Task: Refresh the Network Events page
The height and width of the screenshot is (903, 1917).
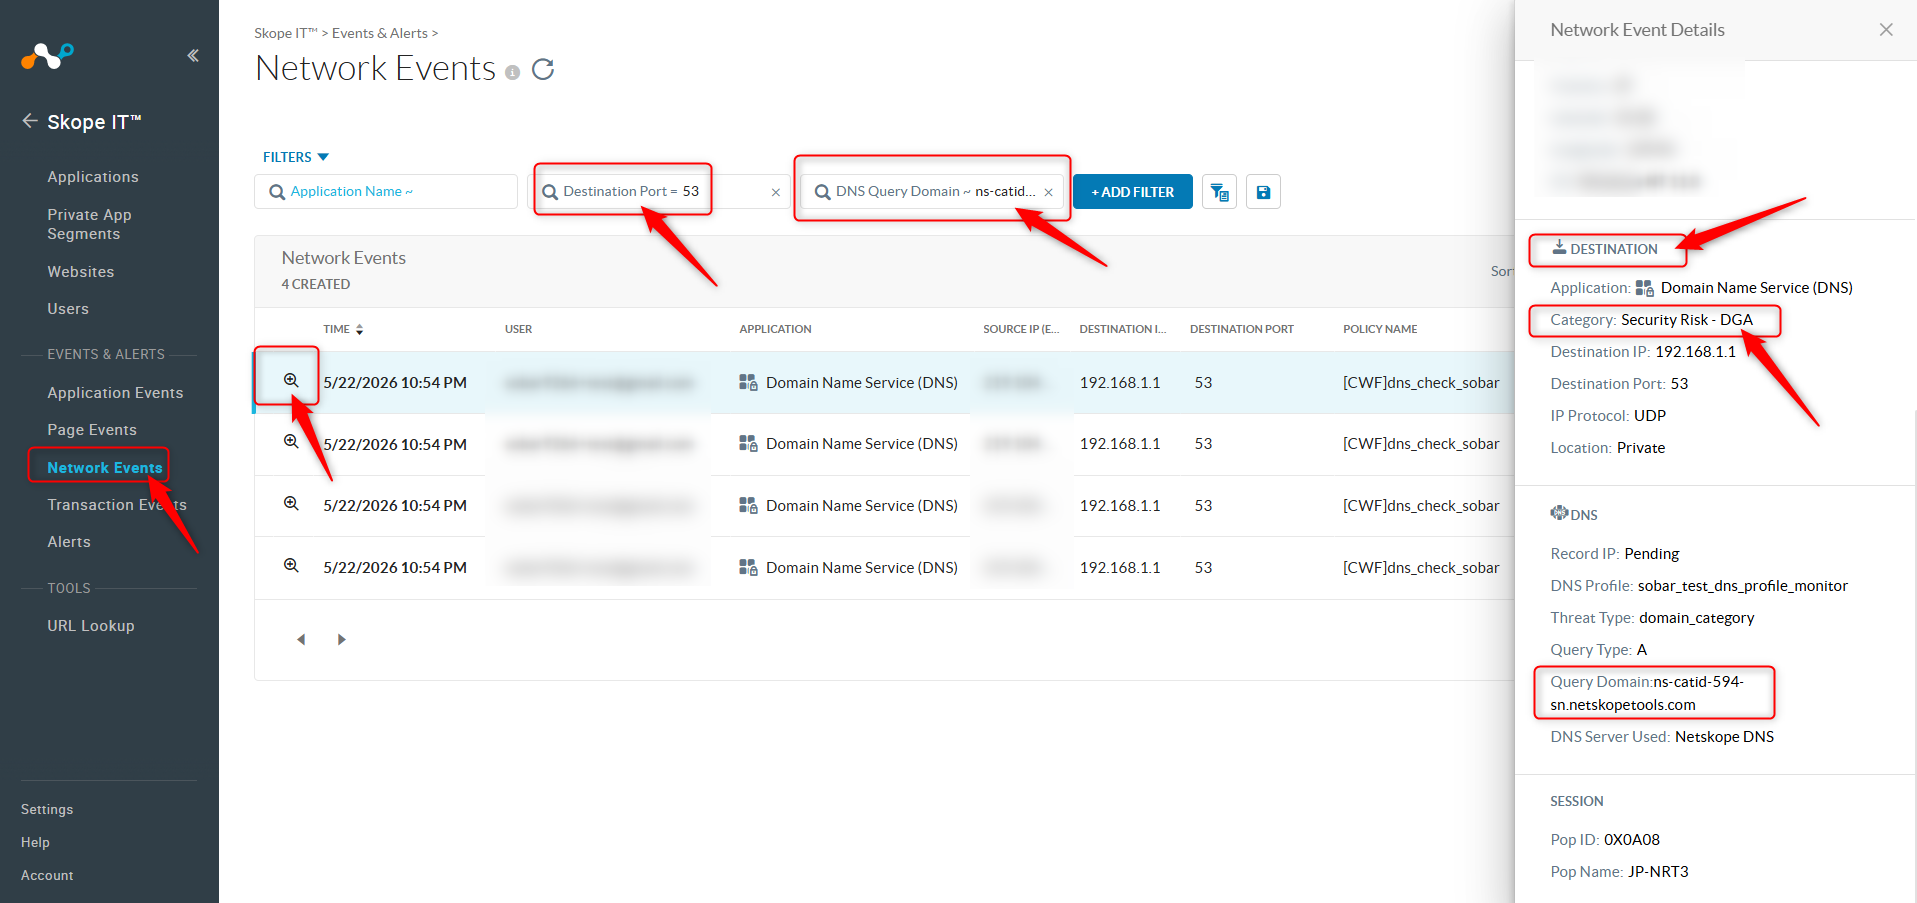Action: pyautogui.click(x=543, y=69)
